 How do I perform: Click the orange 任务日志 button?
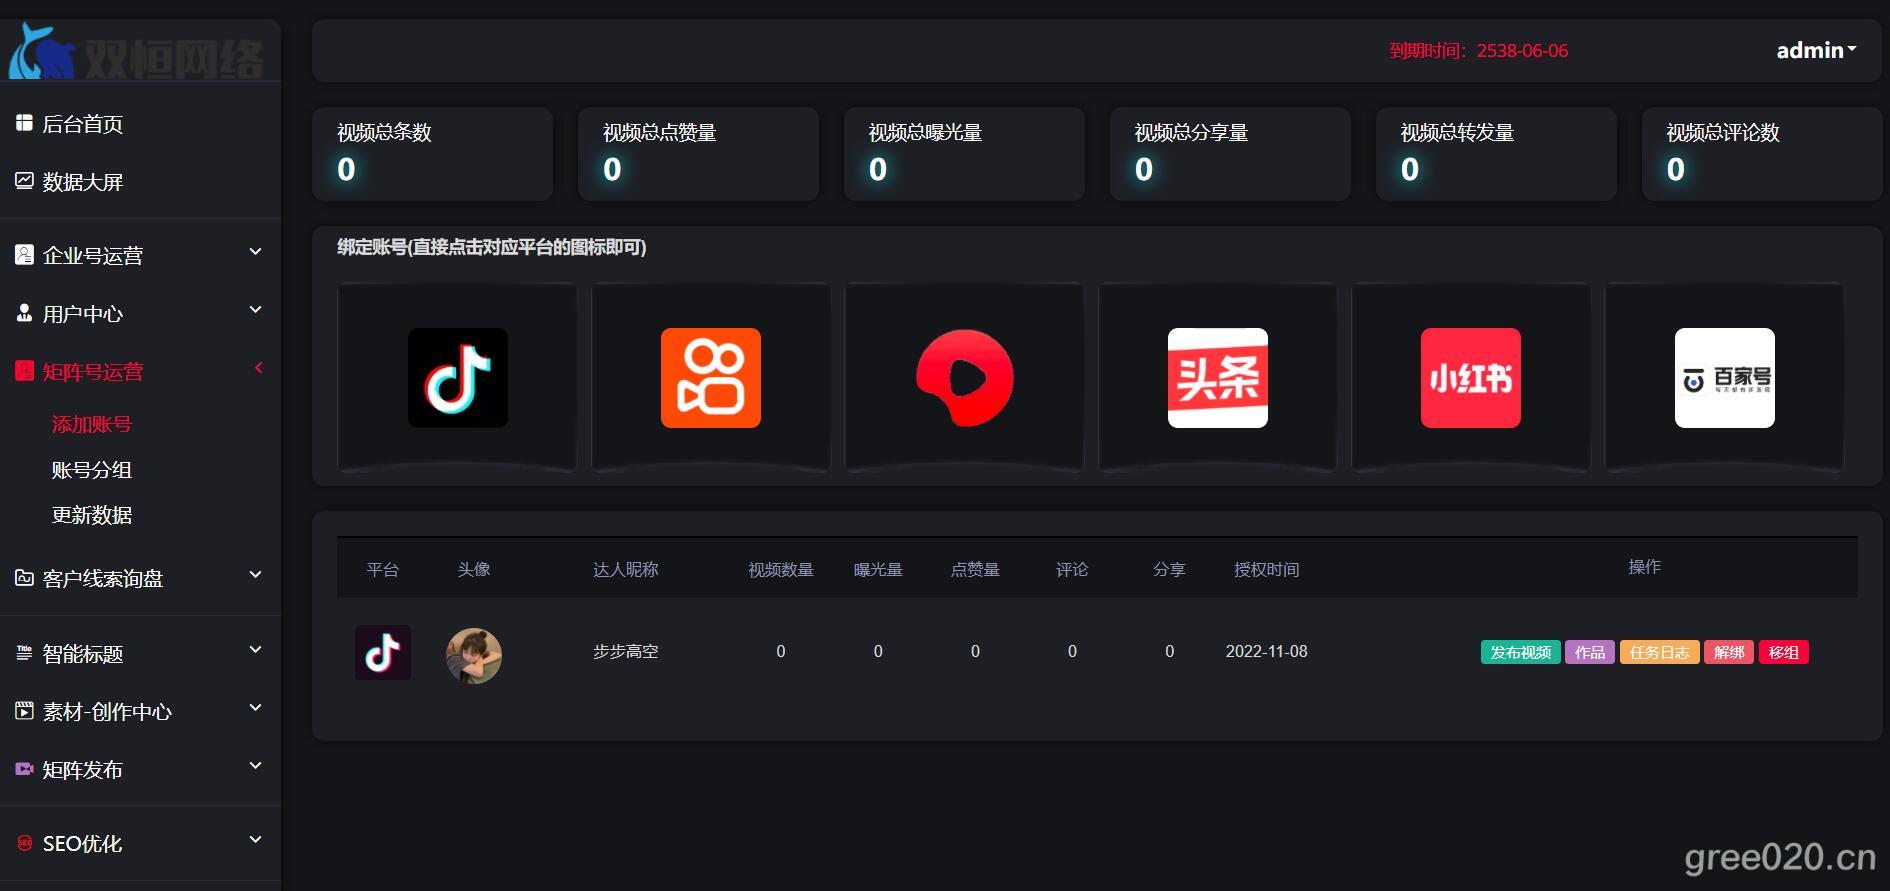coord(1658,652)
